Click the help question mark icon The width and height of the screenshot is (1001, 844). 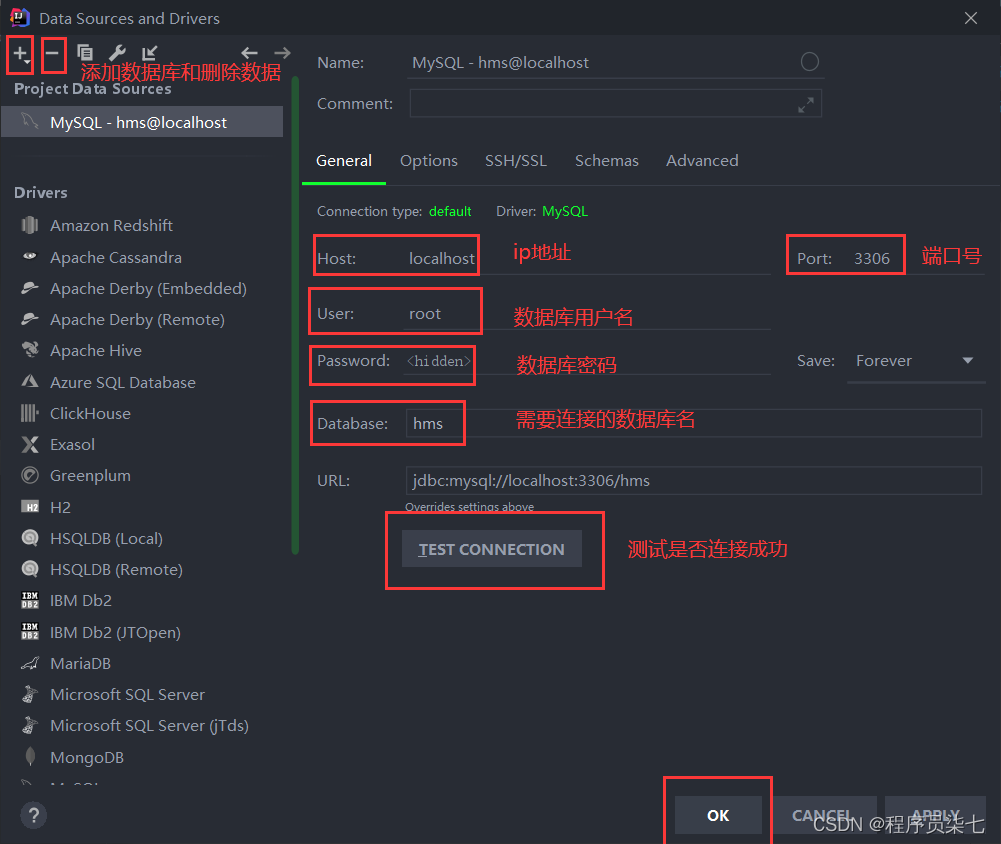pos(34,815)
